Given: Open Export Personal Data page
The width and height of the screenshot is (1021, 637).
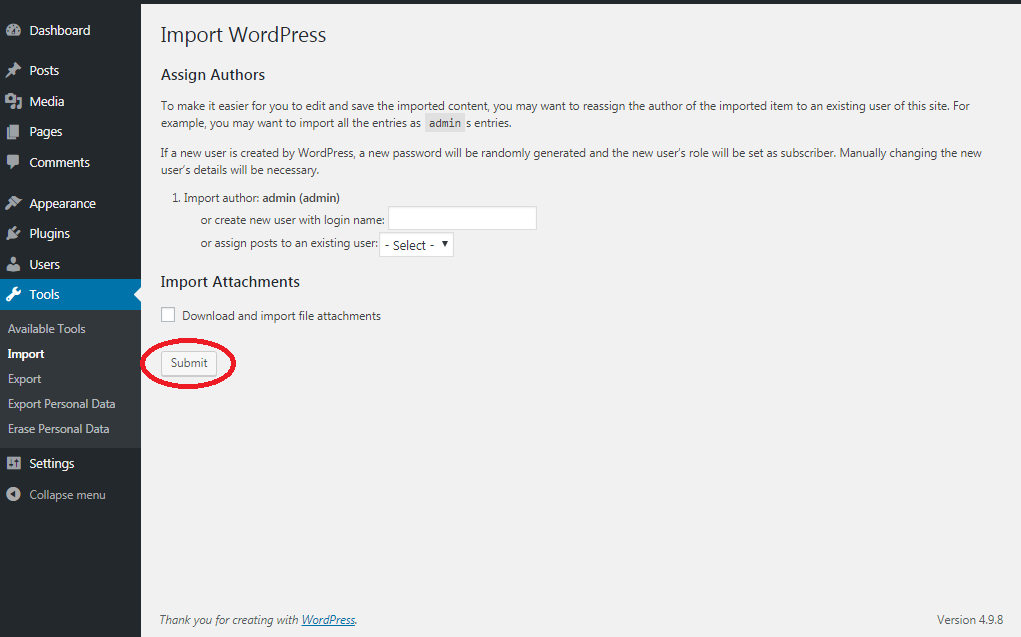Looking at the screenshot, I should (62, 404).
